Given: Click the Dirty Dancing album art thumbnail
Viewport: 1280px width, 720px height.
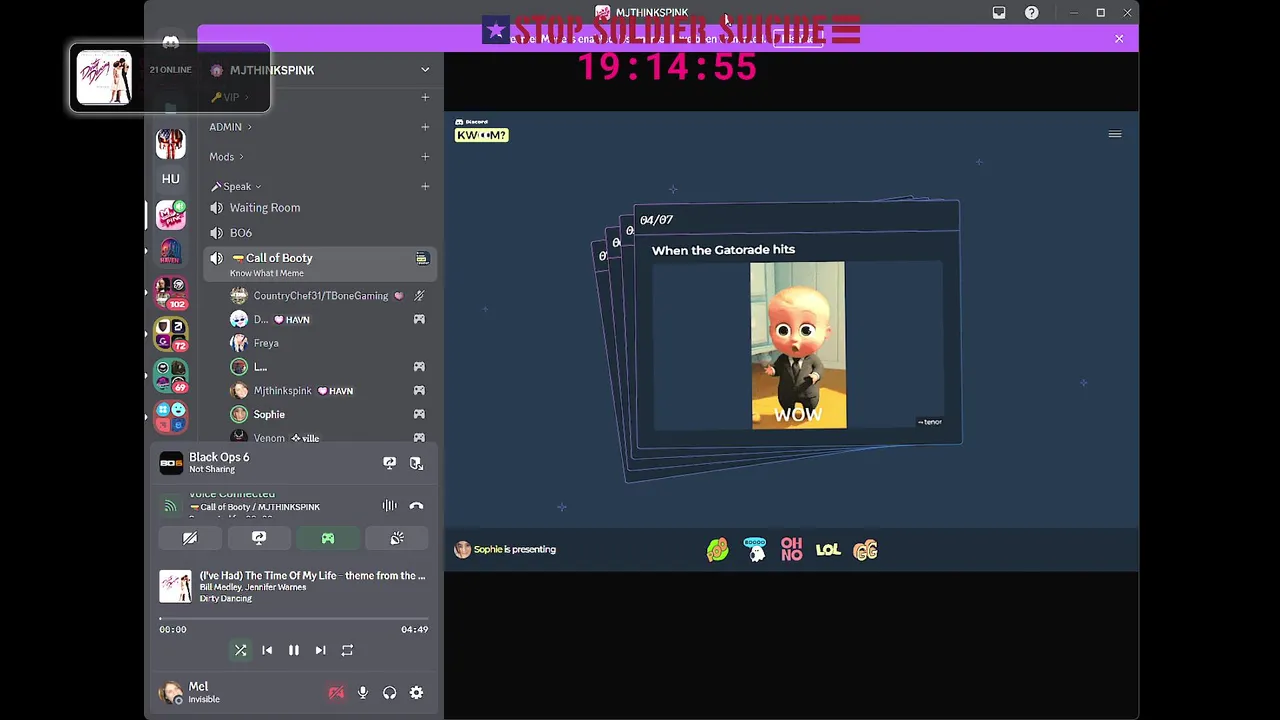Looking at the screenshot, I should 175,586.
